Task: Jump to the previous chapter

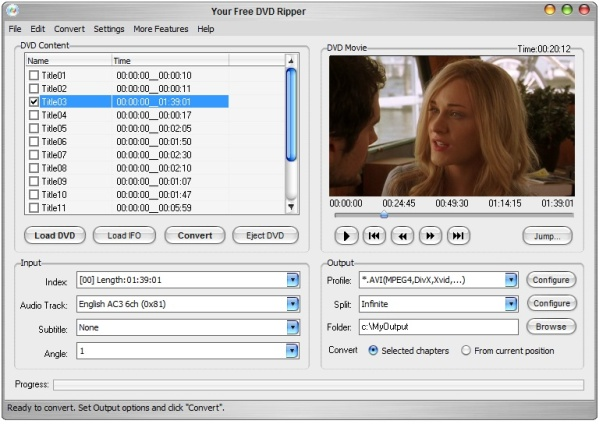Action: pos(374,236)
